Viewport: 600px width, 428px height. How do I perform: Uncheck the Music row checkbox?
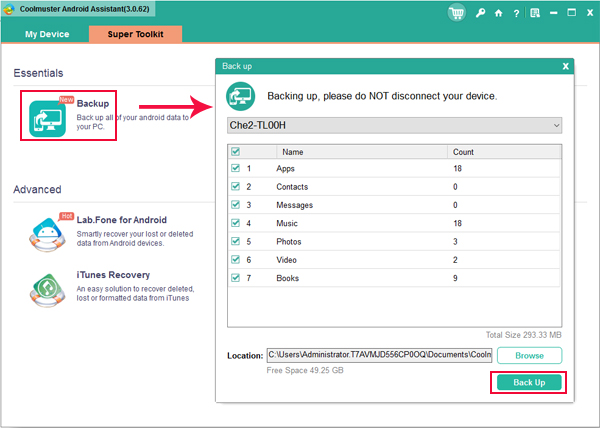[235, 223]
